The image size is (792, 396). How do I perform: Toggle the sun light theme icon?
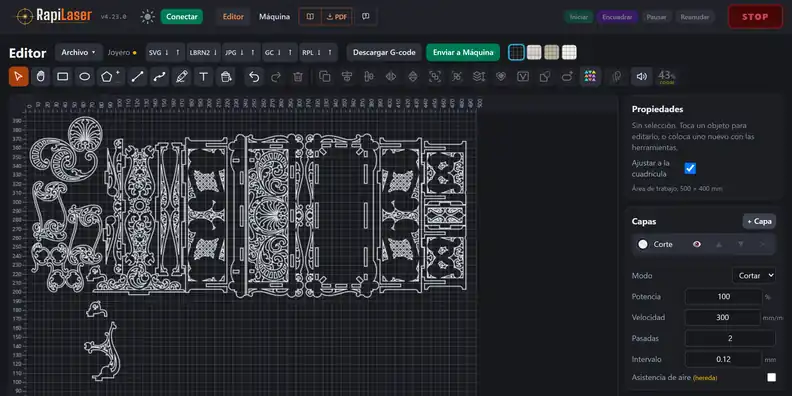[147, 17]
